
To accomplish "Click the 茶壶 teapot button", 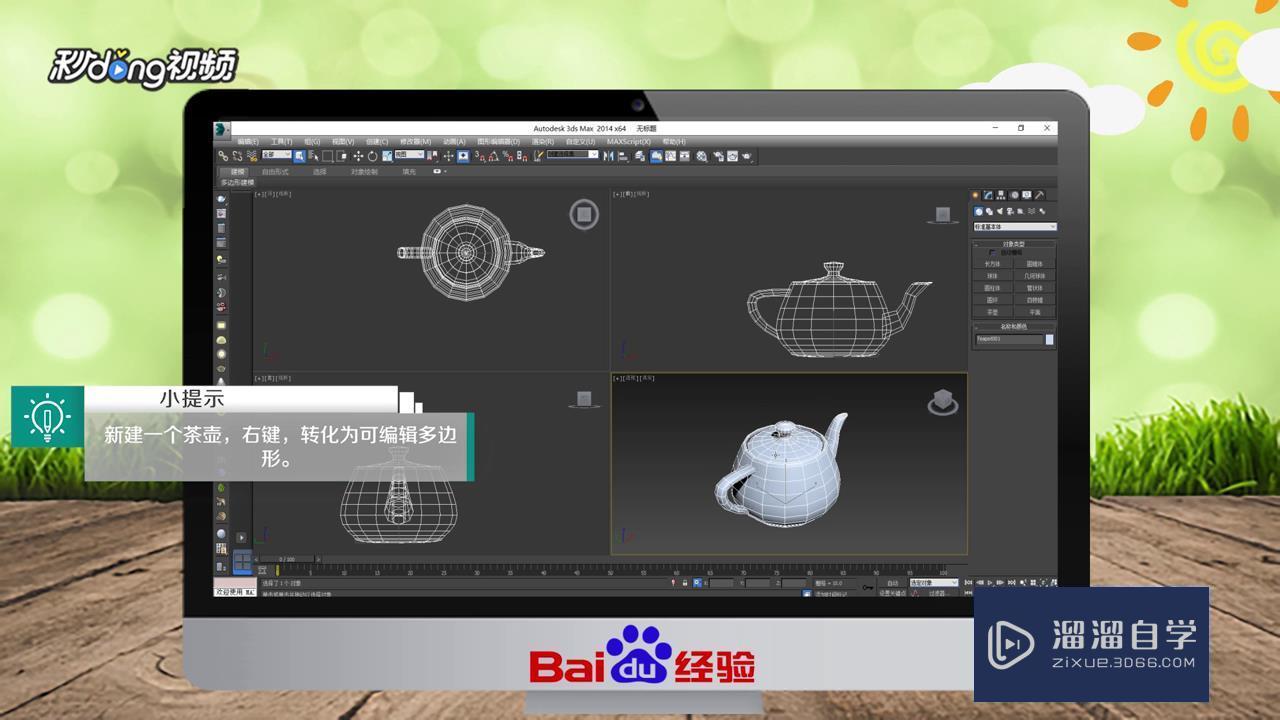I will 993,312.
